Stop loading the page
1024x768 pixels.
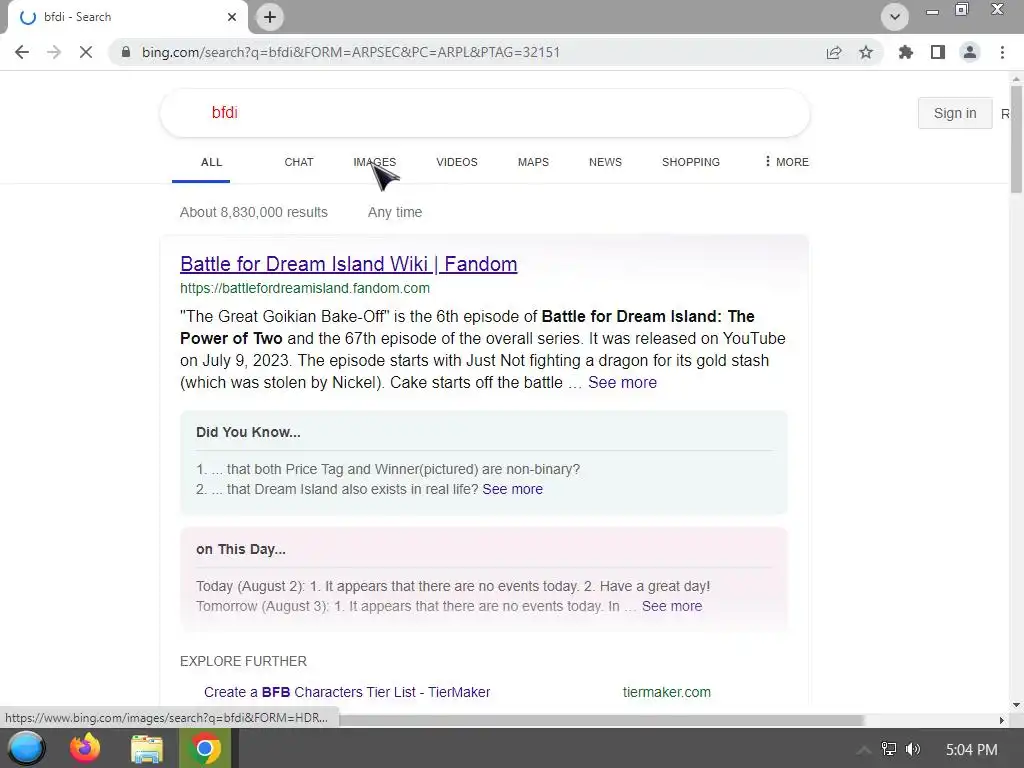(86, 52)
